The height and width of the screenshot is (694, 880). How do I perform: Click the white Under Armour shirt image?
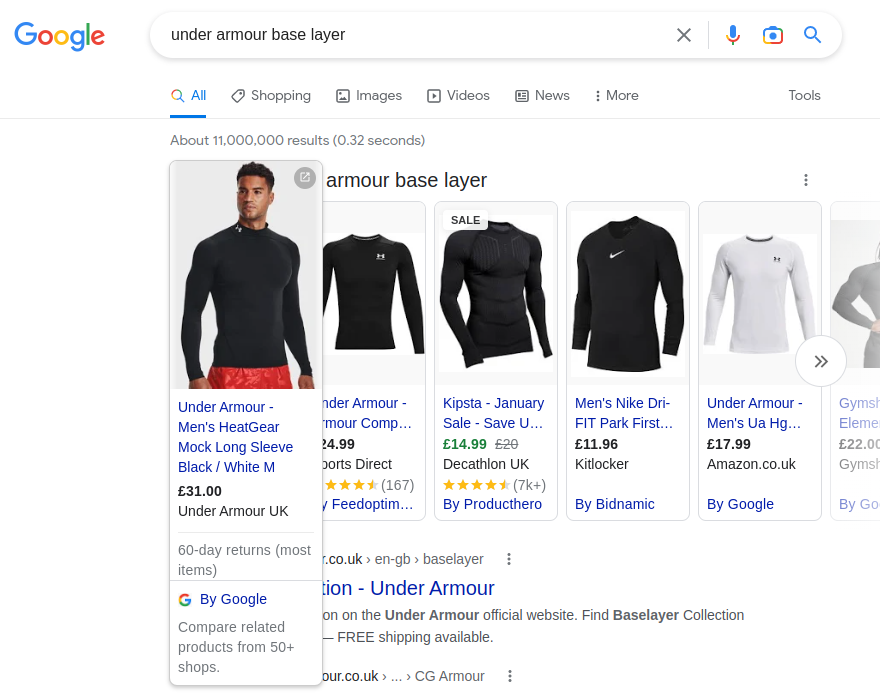pyautogui.click(x=760, y=293)
